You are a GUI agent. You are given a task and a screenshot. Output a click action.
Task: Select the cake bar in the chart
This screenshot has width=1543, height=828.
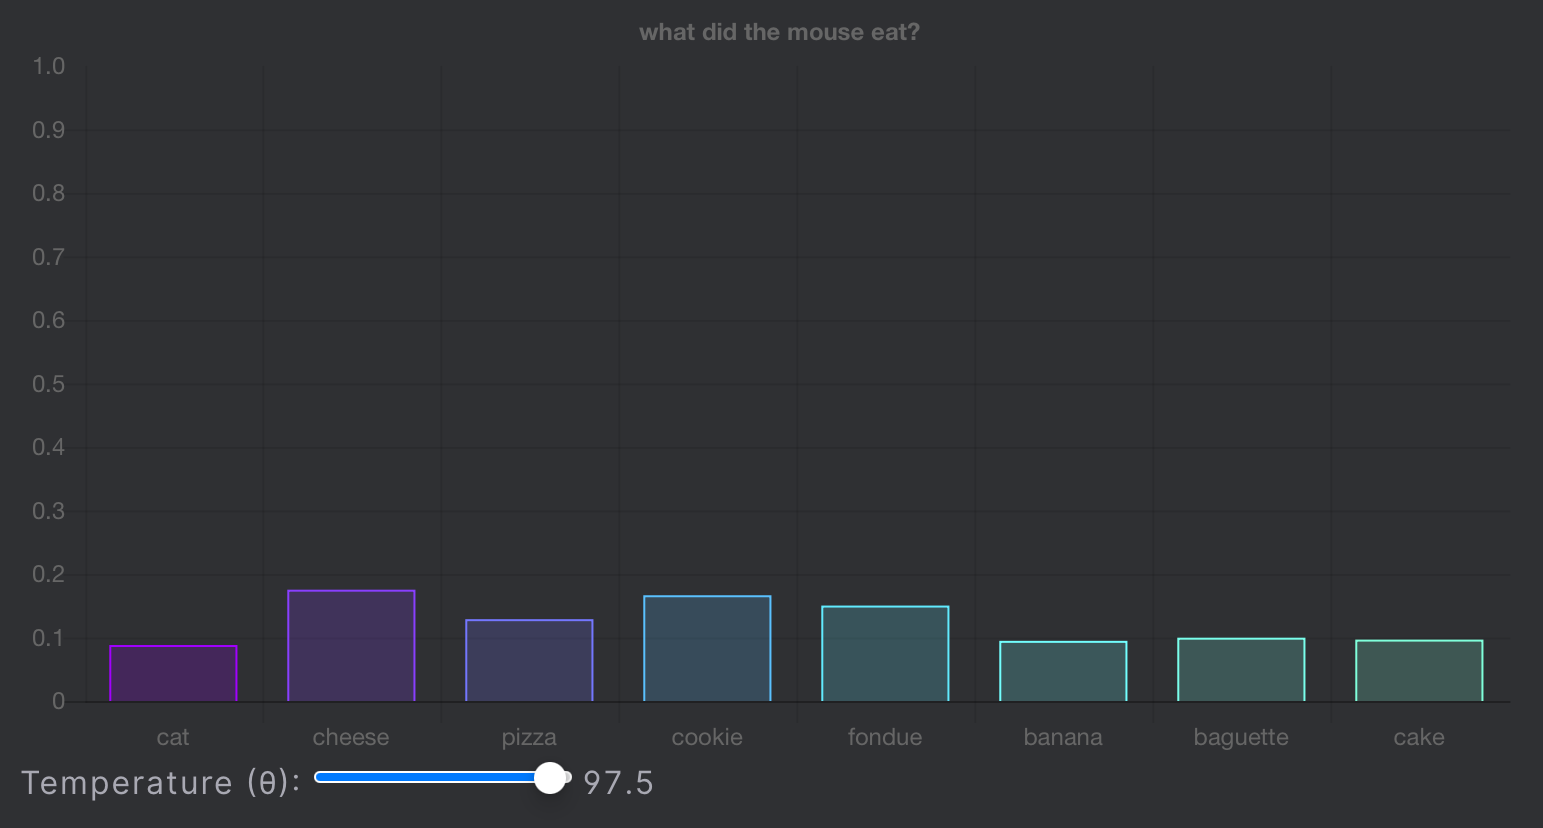[x=1419, y=671]
